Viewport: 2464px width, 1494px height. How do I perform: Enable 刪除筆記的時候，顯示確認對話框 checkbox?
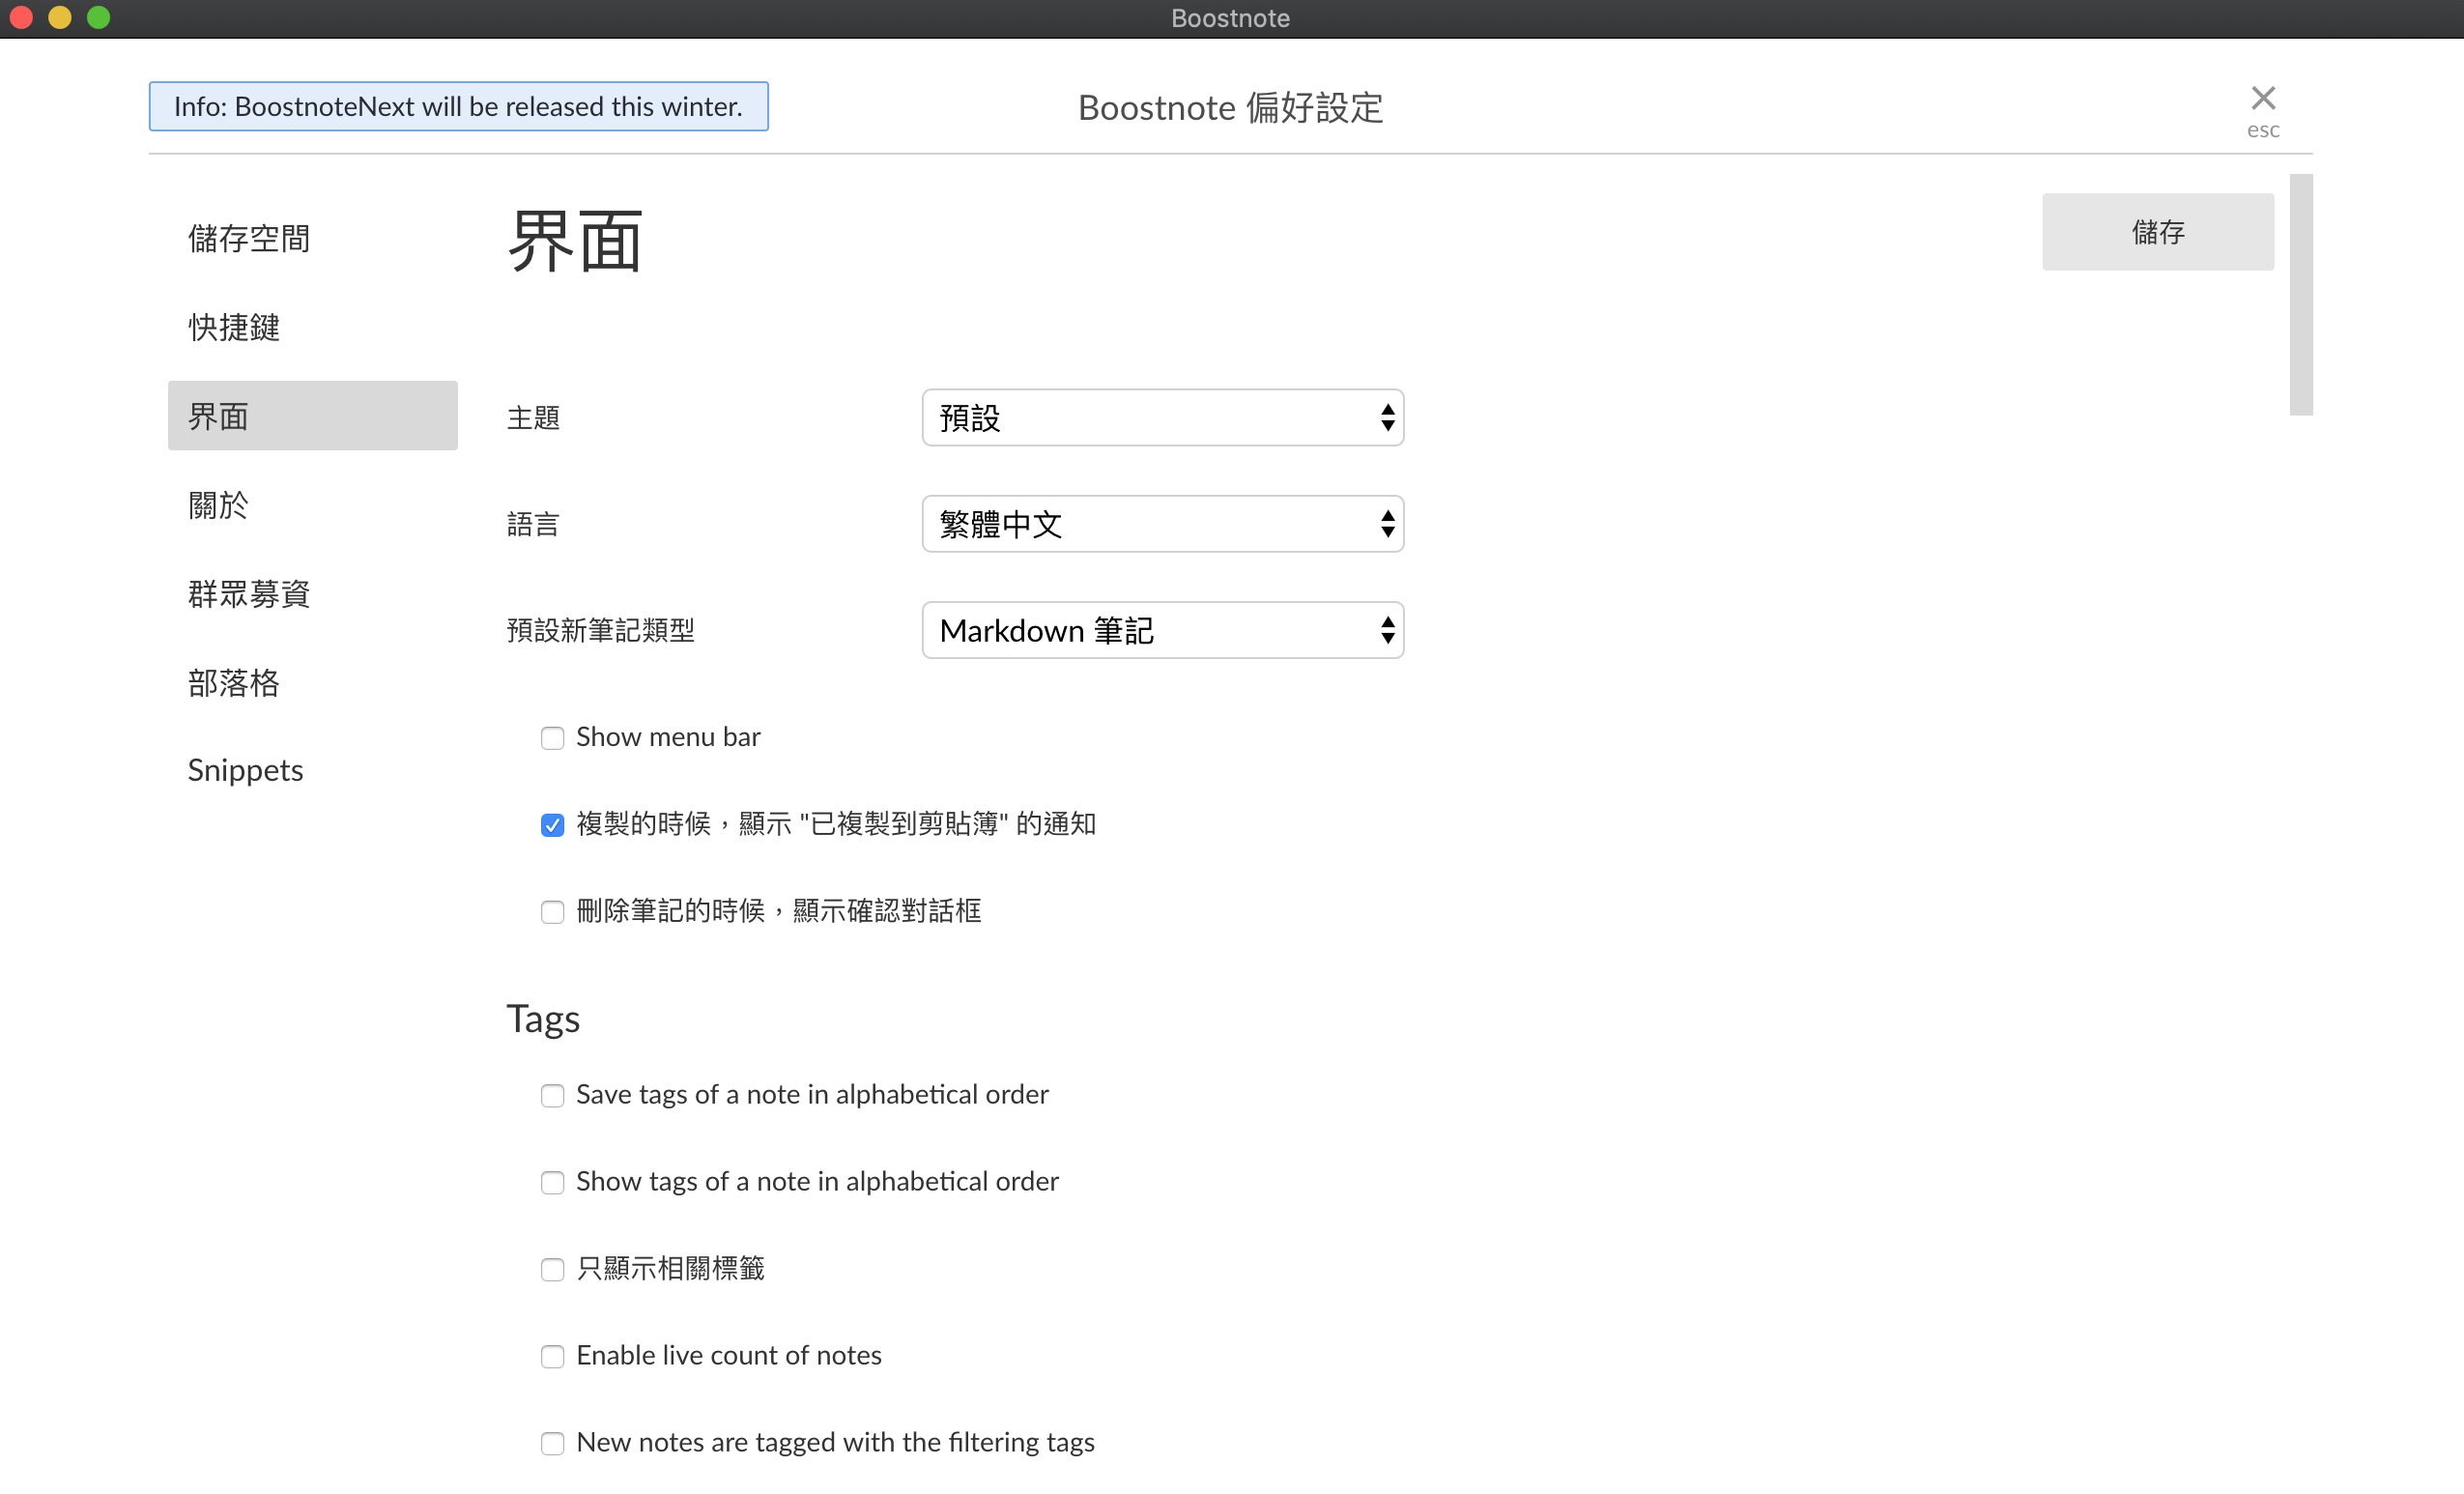tap(552, 912)
